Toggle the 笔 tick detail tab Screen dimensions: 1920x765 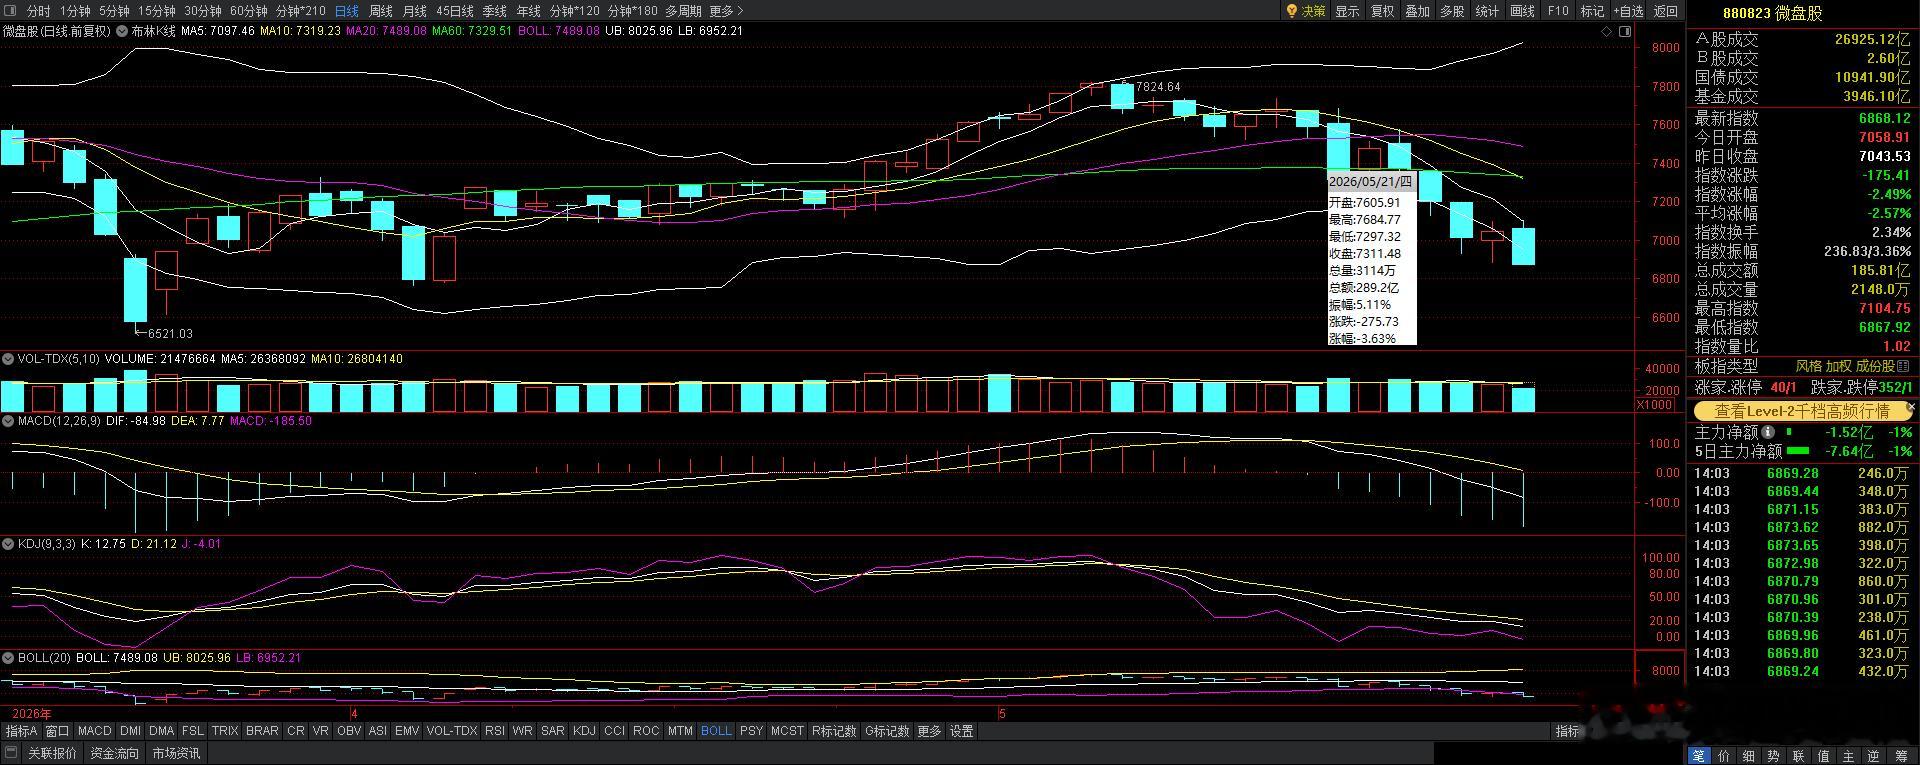pos(1699,756)
